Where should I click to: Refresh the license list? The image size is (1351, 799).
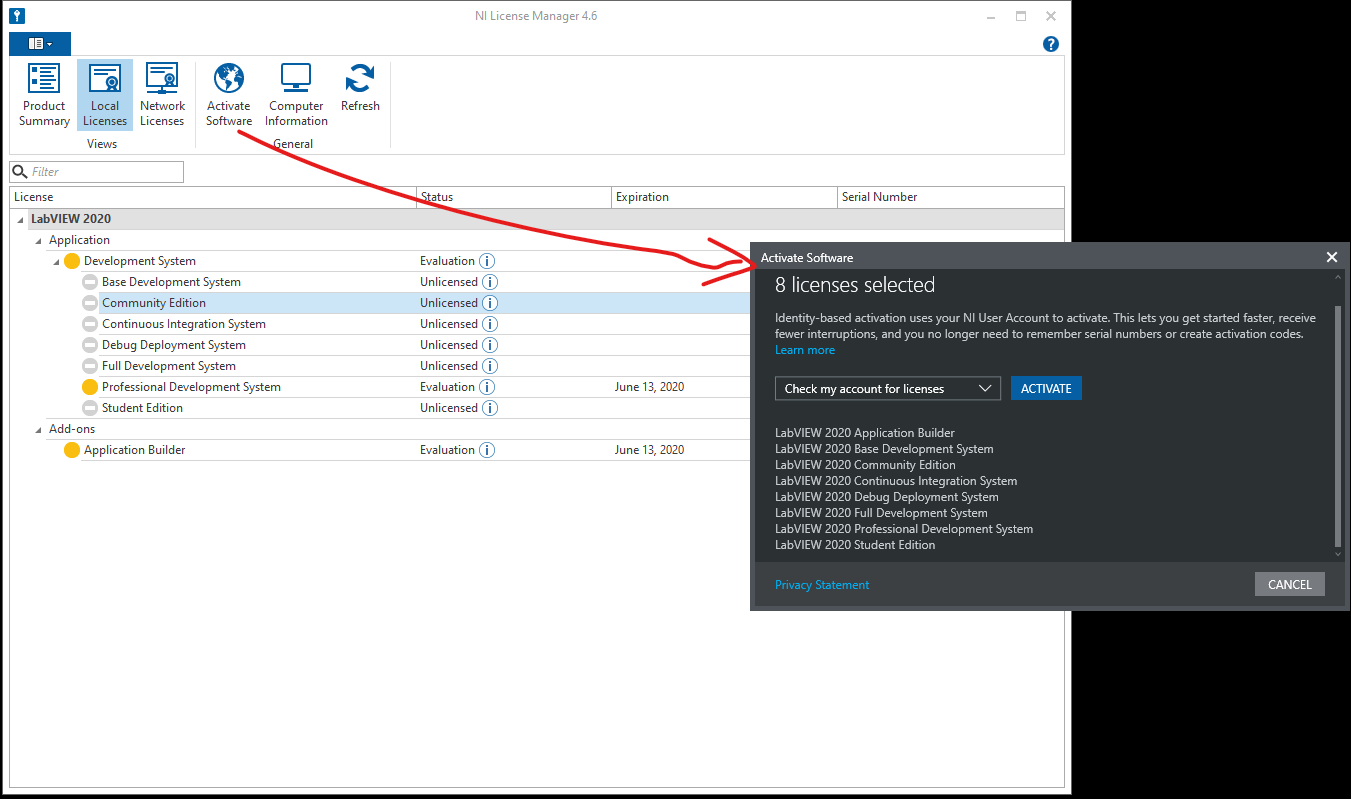pyautogui.click(x=360, y=88)
